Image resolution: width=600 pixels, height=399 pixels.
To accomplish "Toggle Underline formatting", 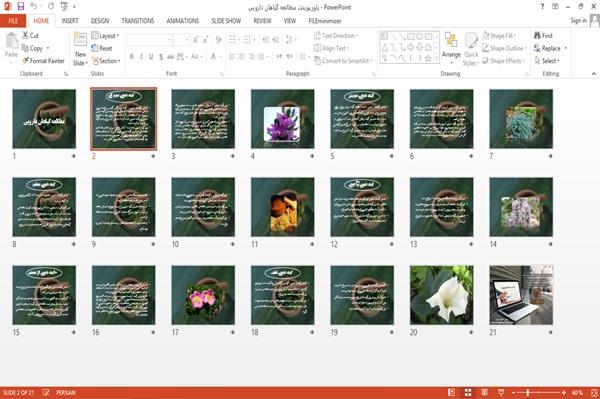I will [x=151, y=57].
